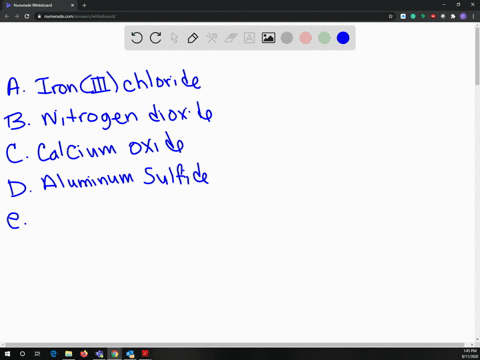Viewport: 480px width, 360px height.
Task: Open the Chrome extensions puzzle menu
Action: tap(453, 16)
